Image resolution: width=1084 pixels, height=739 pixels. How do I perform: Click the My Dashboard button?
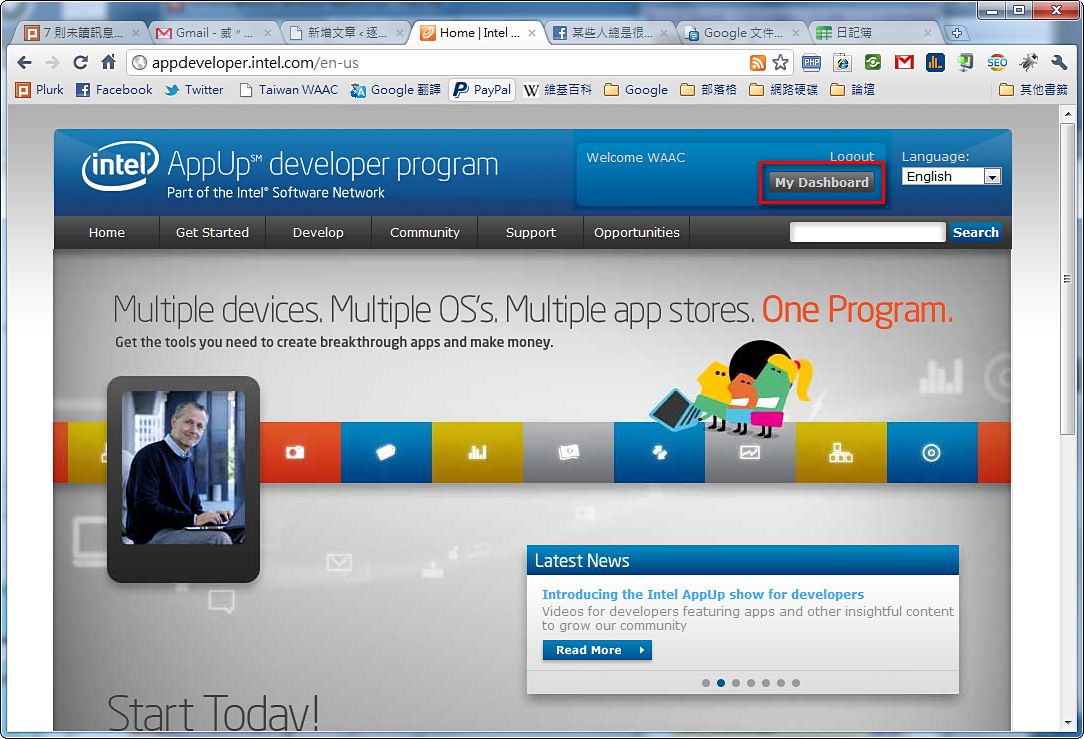pos(821,183)
